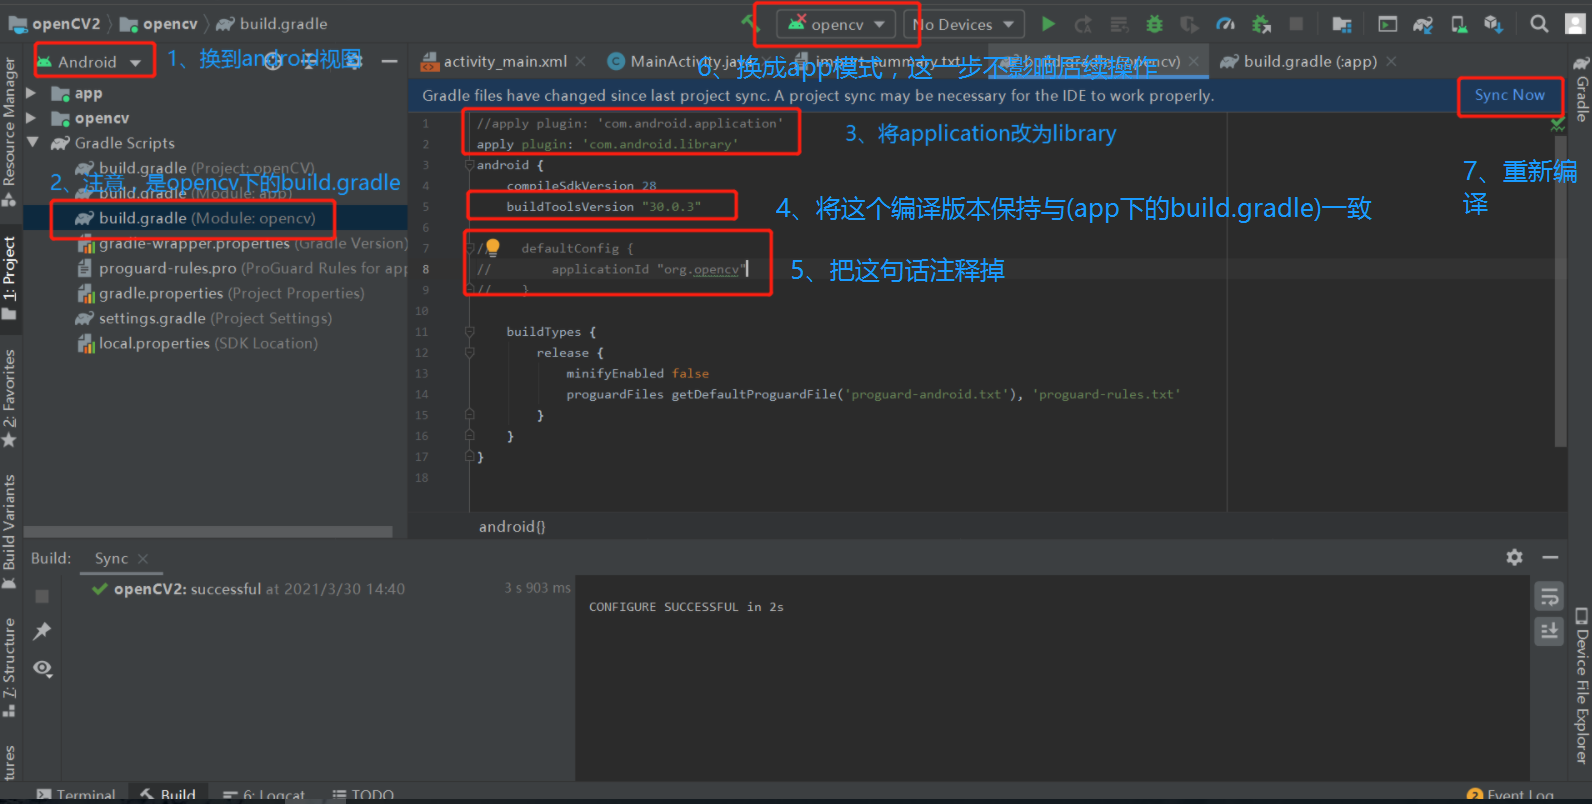This screenshot has width=1592, height=804.
Task: Open the Terminal tool window tab
Action: tap(76, 794)
